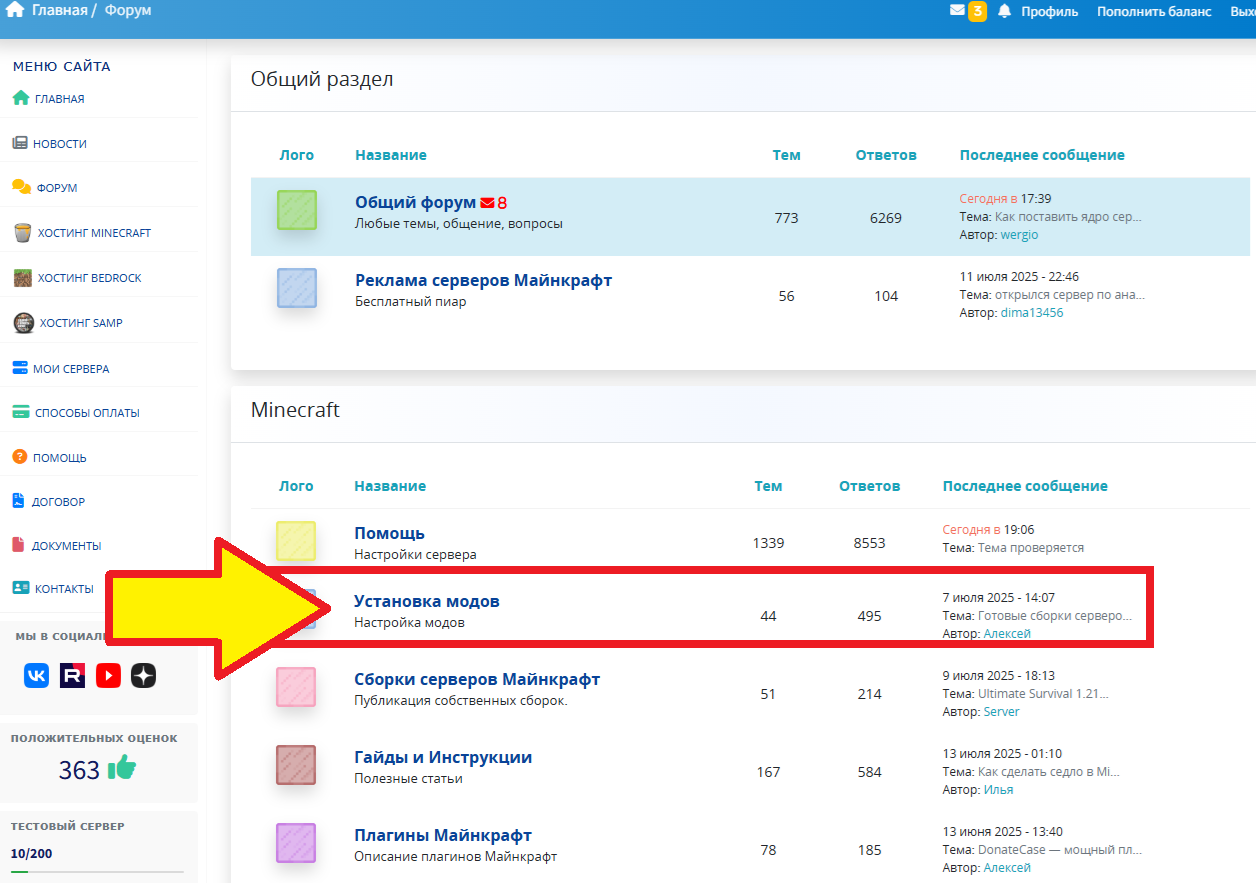The image size is (1256, 883).
Task: Open Реклама серверов Майнкрафт forum
Action: (x=483, y=280)
